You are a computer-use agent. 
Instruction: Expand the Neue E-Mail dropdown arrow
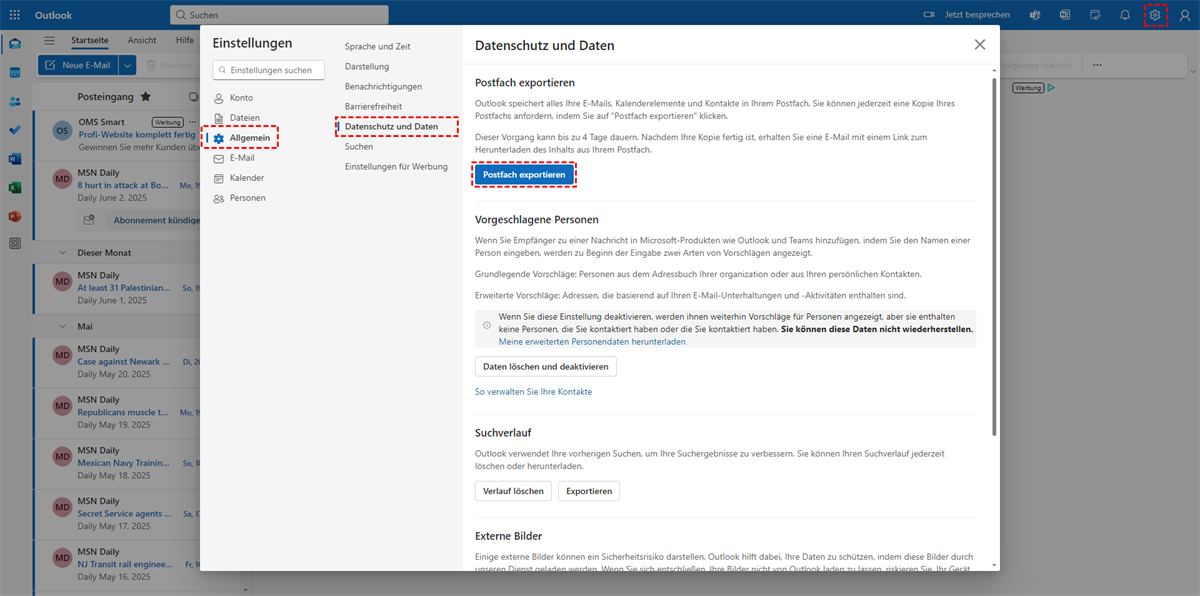click(127, 65)
